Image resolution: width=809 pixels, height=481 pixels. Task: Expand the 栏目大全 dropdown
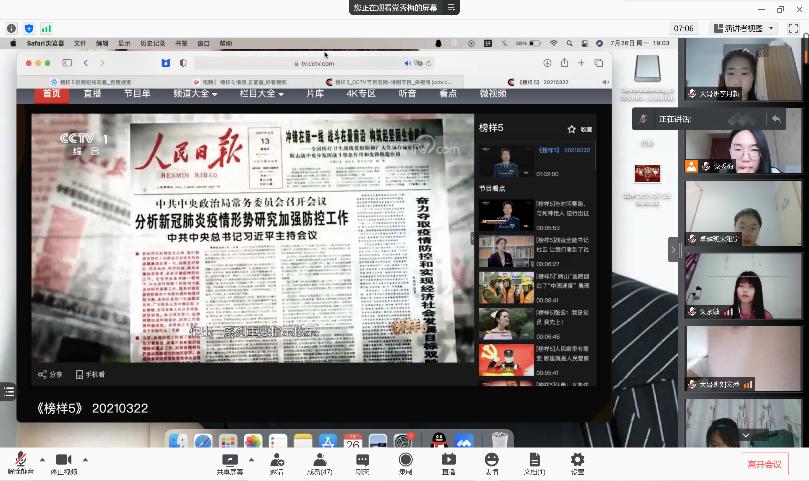(262, 94)
